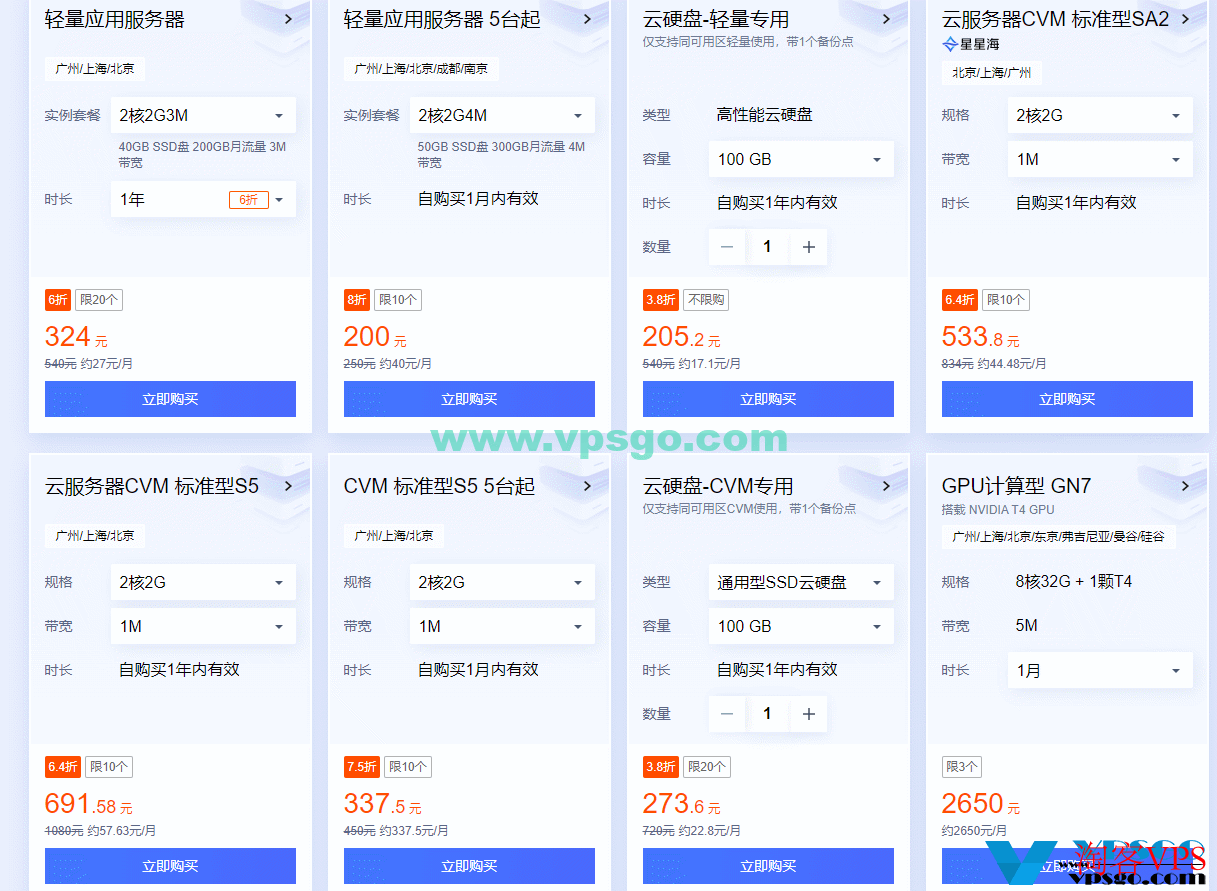
Task: Expand 带宽 1M dropdown in 标准型SA2 card
Action: pos(1100,159)
